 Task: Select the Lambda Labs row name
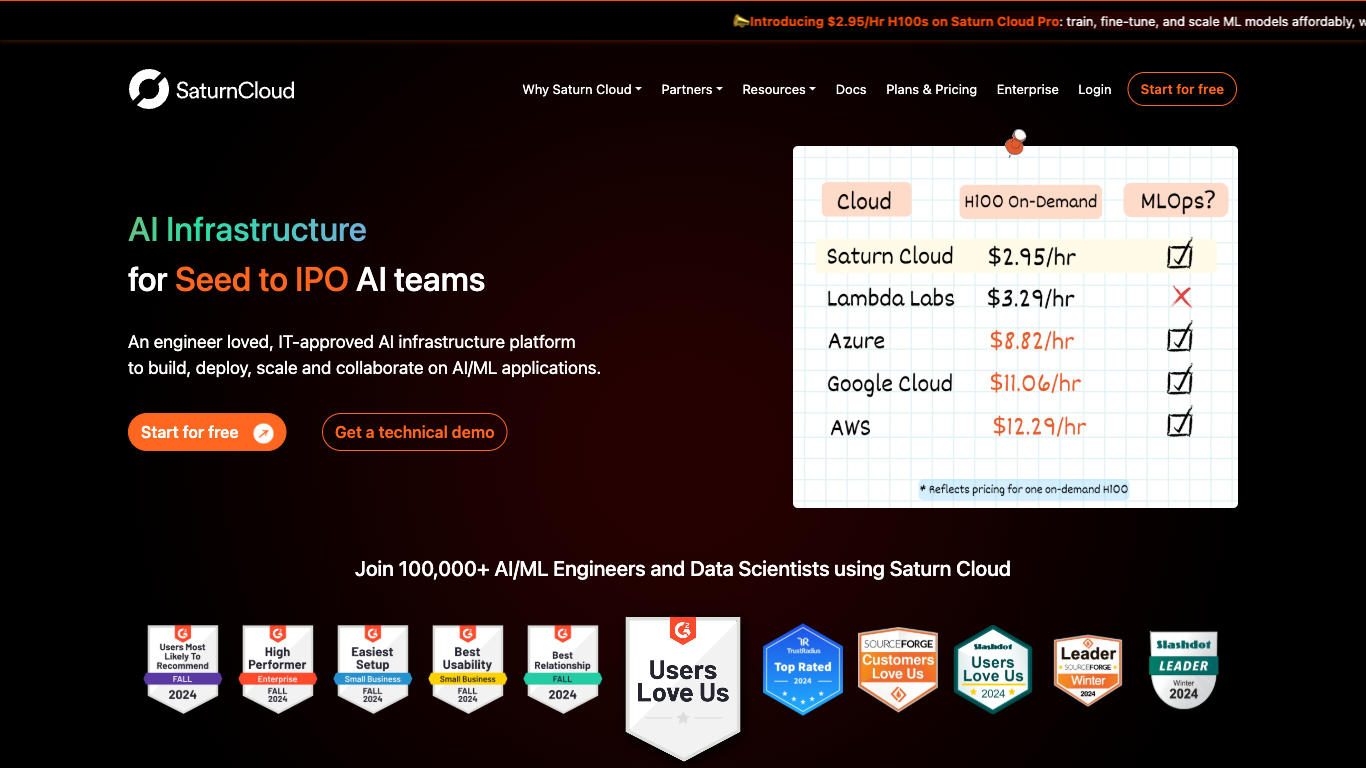pos(891,298)
